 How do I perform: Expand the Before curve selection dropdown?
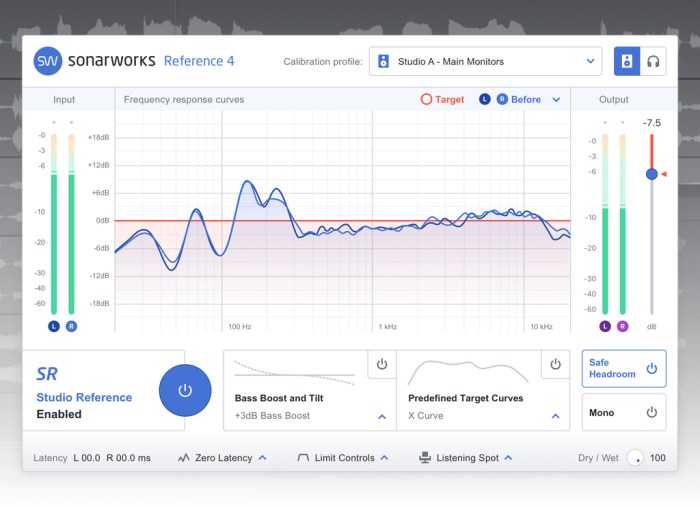pyautogui.click(x=556, y=100)
